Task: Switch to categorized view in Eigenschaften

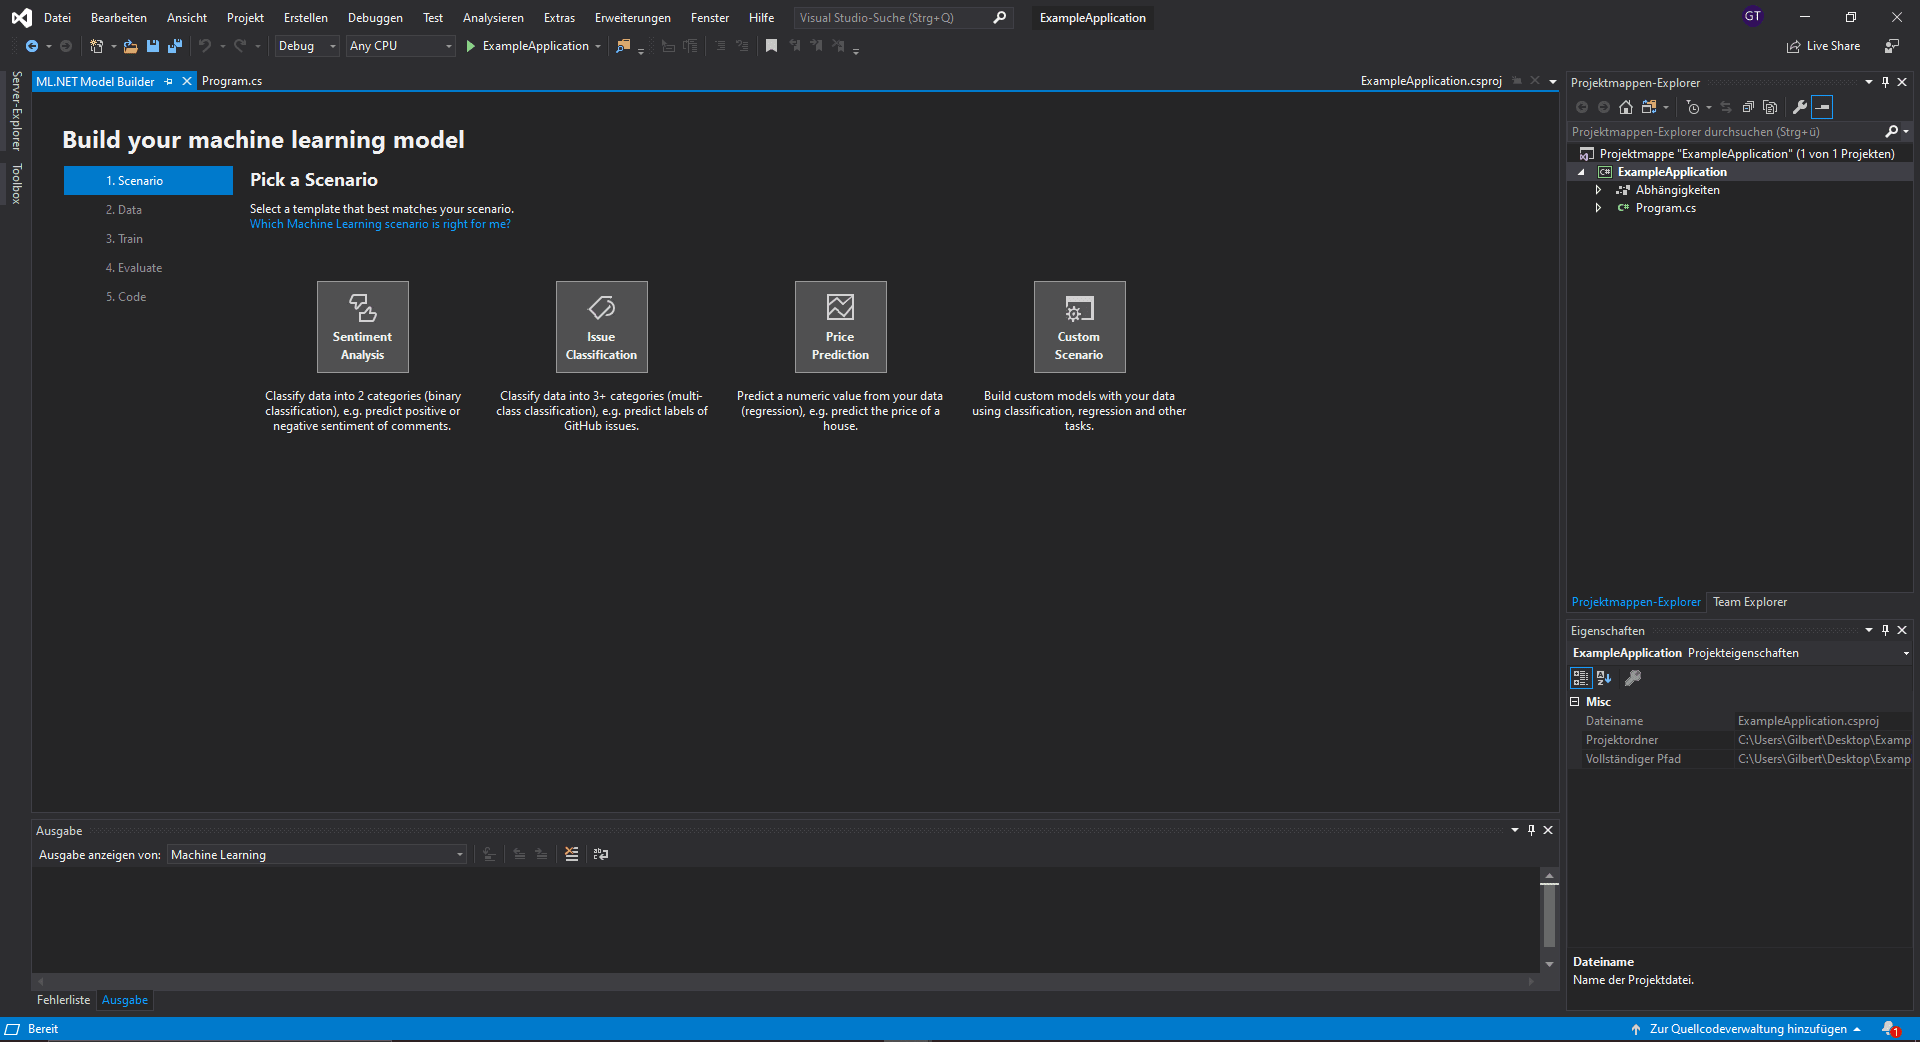Action: [1580, 678]
